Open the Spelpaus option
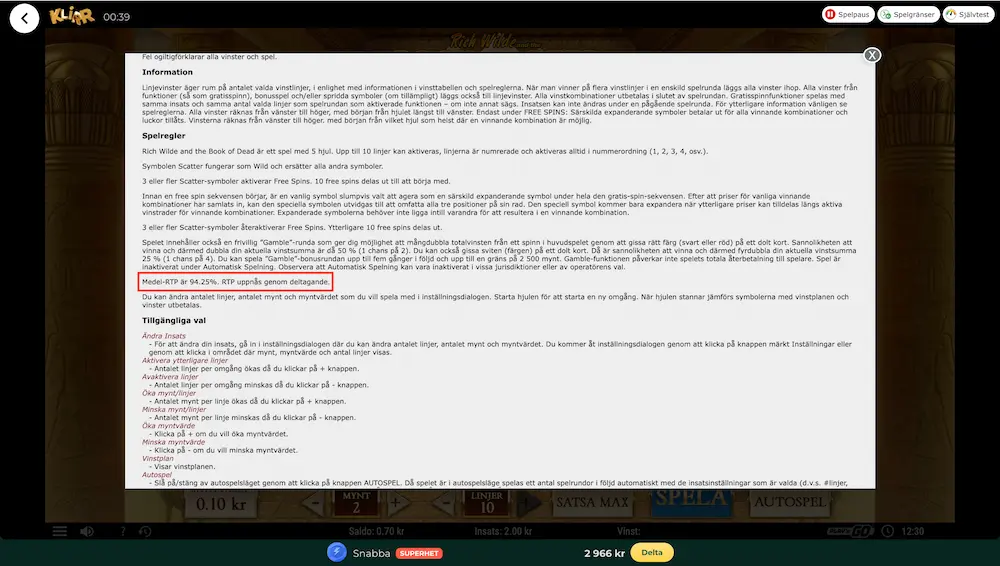The width and height of the screenshot is (1000, 566). click(848, 14)
